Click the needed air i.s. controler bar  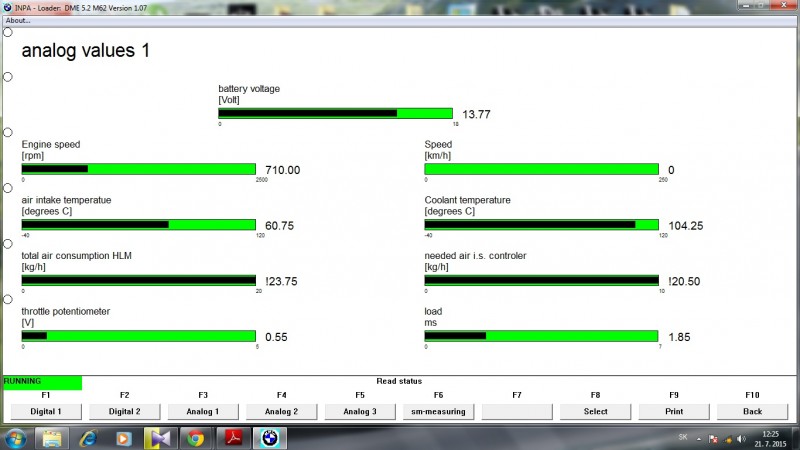click(541, 280)
